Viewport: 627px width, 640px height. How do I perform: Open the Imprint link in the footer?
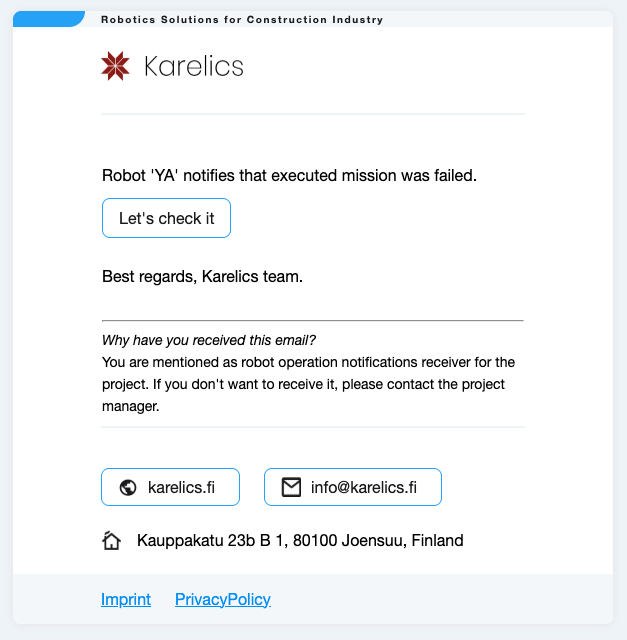(126, 600)
